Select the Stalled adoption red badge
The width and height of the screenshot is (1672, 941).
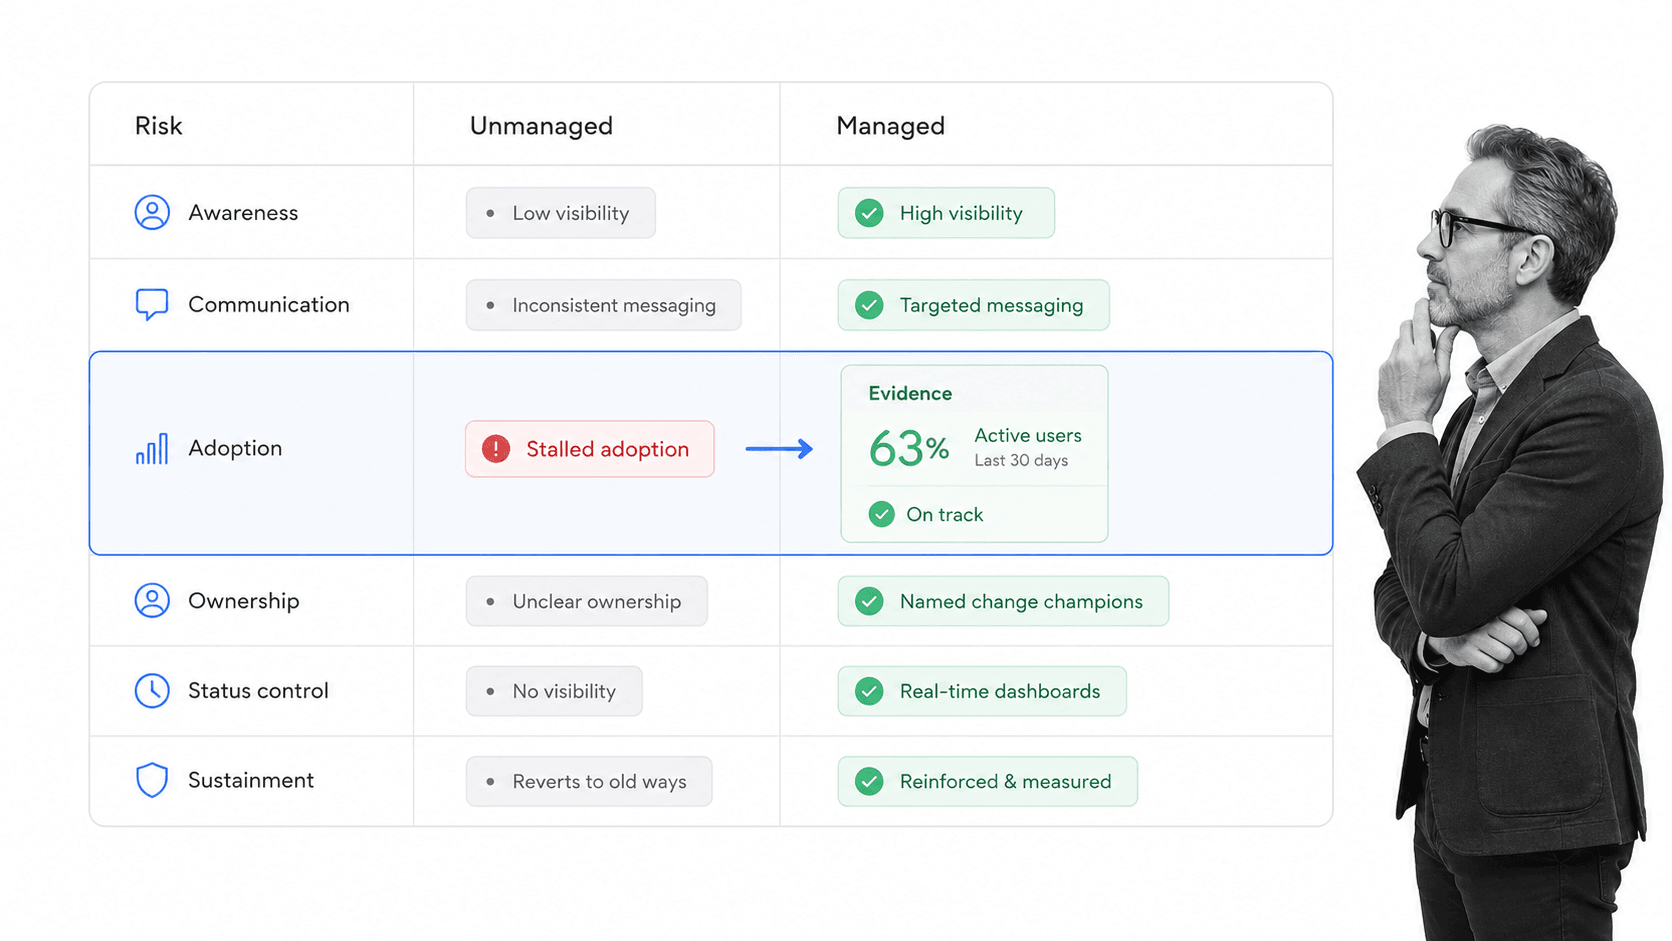(x=590, y=449)
